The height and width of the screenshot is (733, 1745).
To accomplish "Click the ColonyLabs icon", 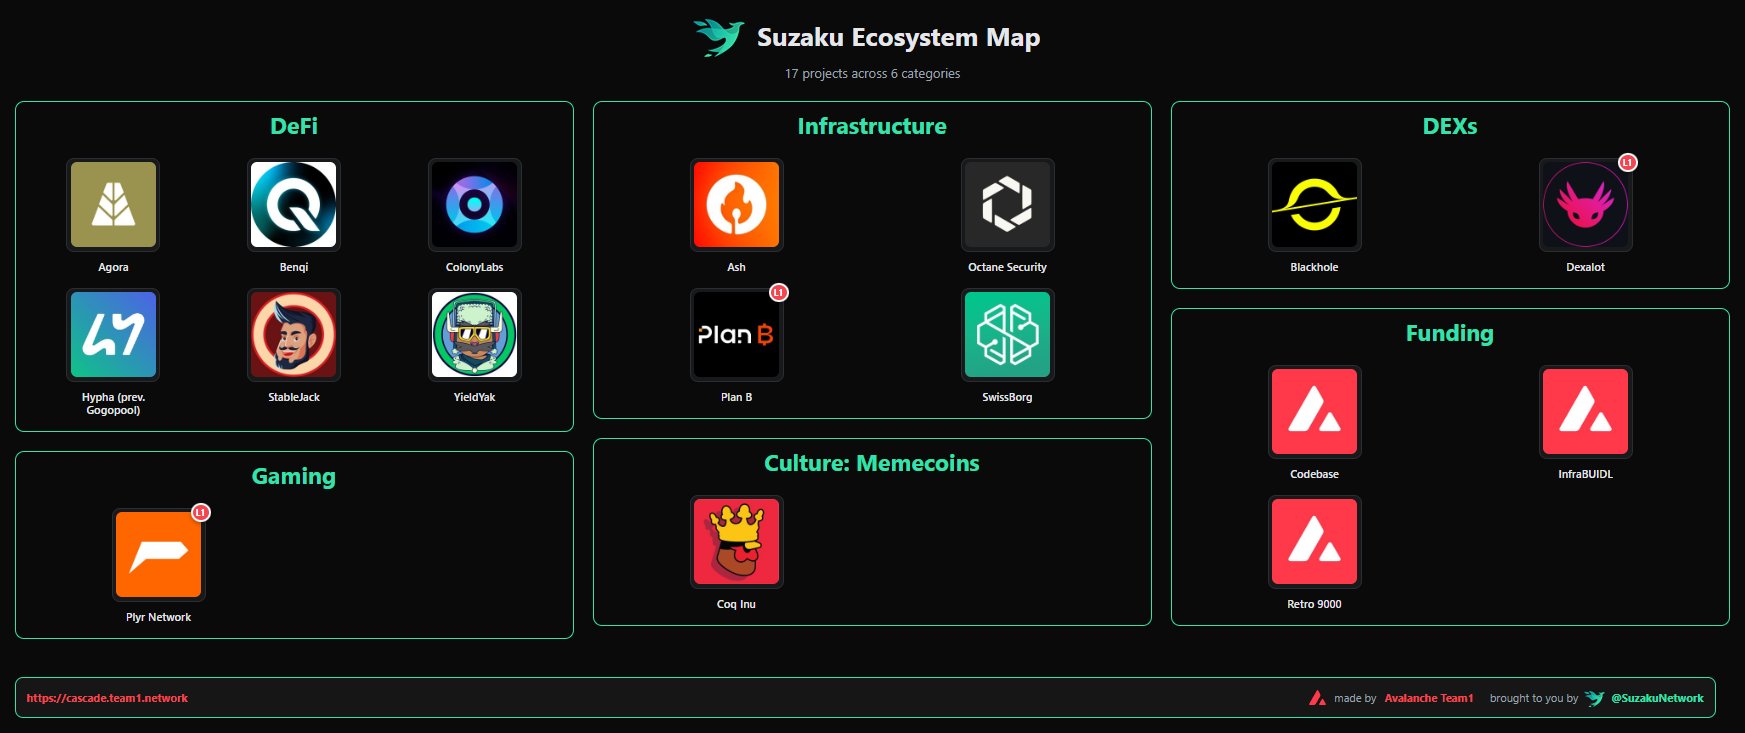I will click(x=475, y=205).
